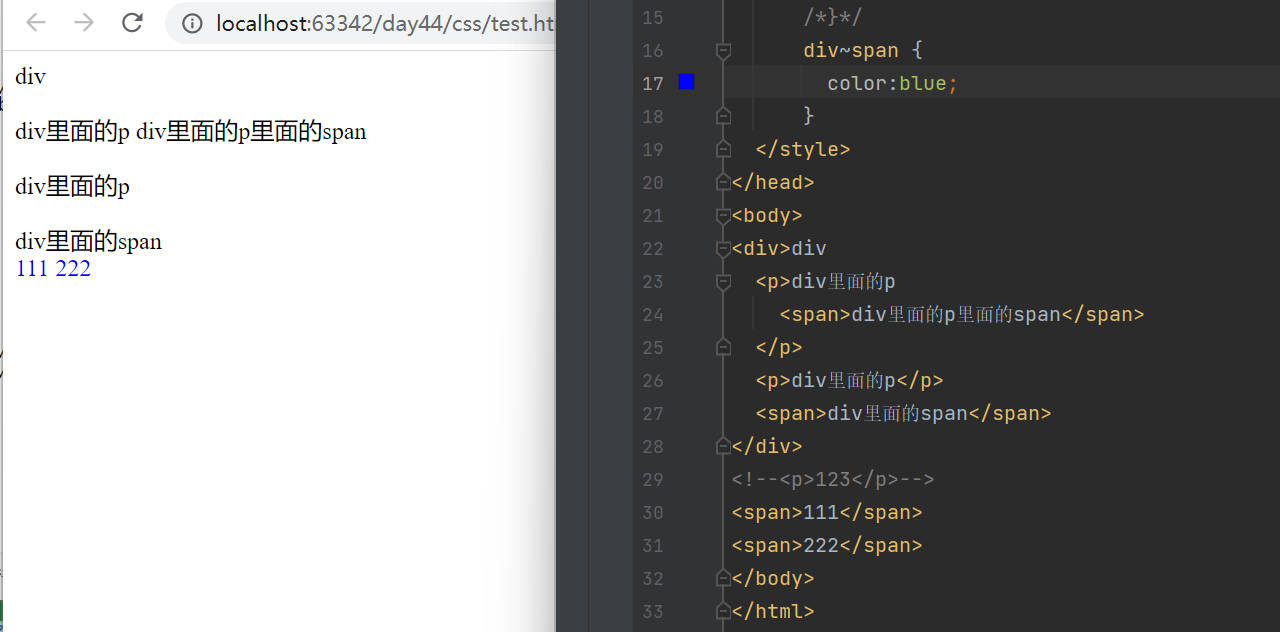The height and width of the screenshot is (632, 1280).
Task: Click fold marker beside </div> line 28
Action: pos(723,446)
